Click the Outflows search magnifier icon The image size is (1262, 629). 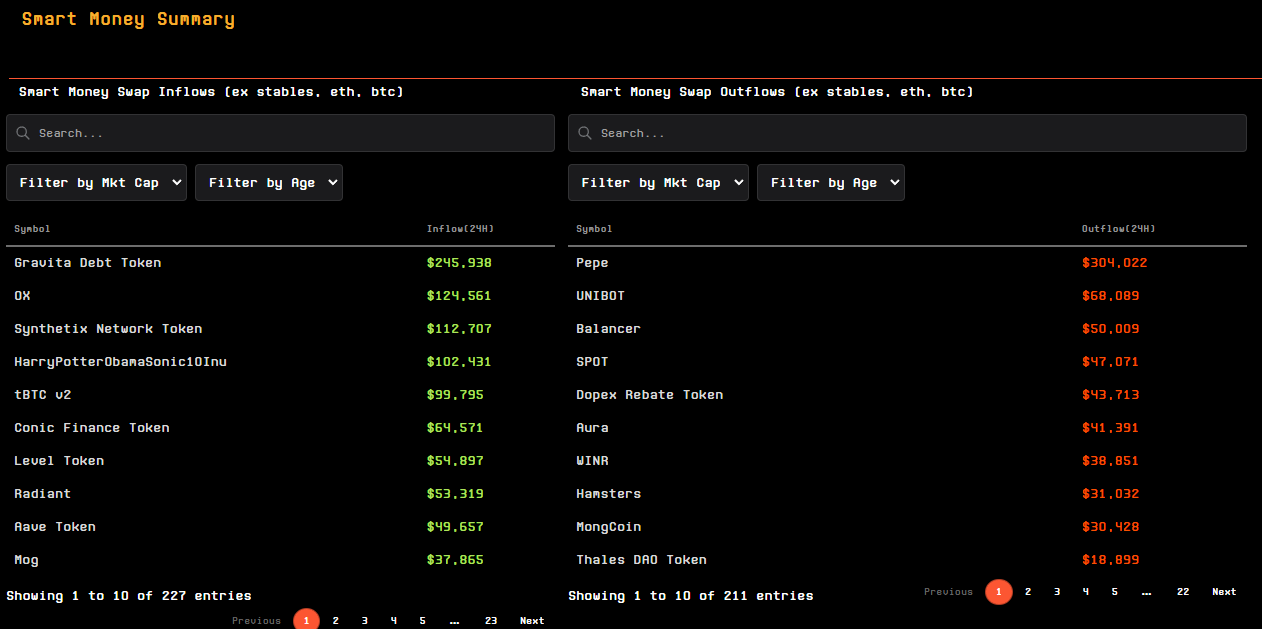pos(585,133)
